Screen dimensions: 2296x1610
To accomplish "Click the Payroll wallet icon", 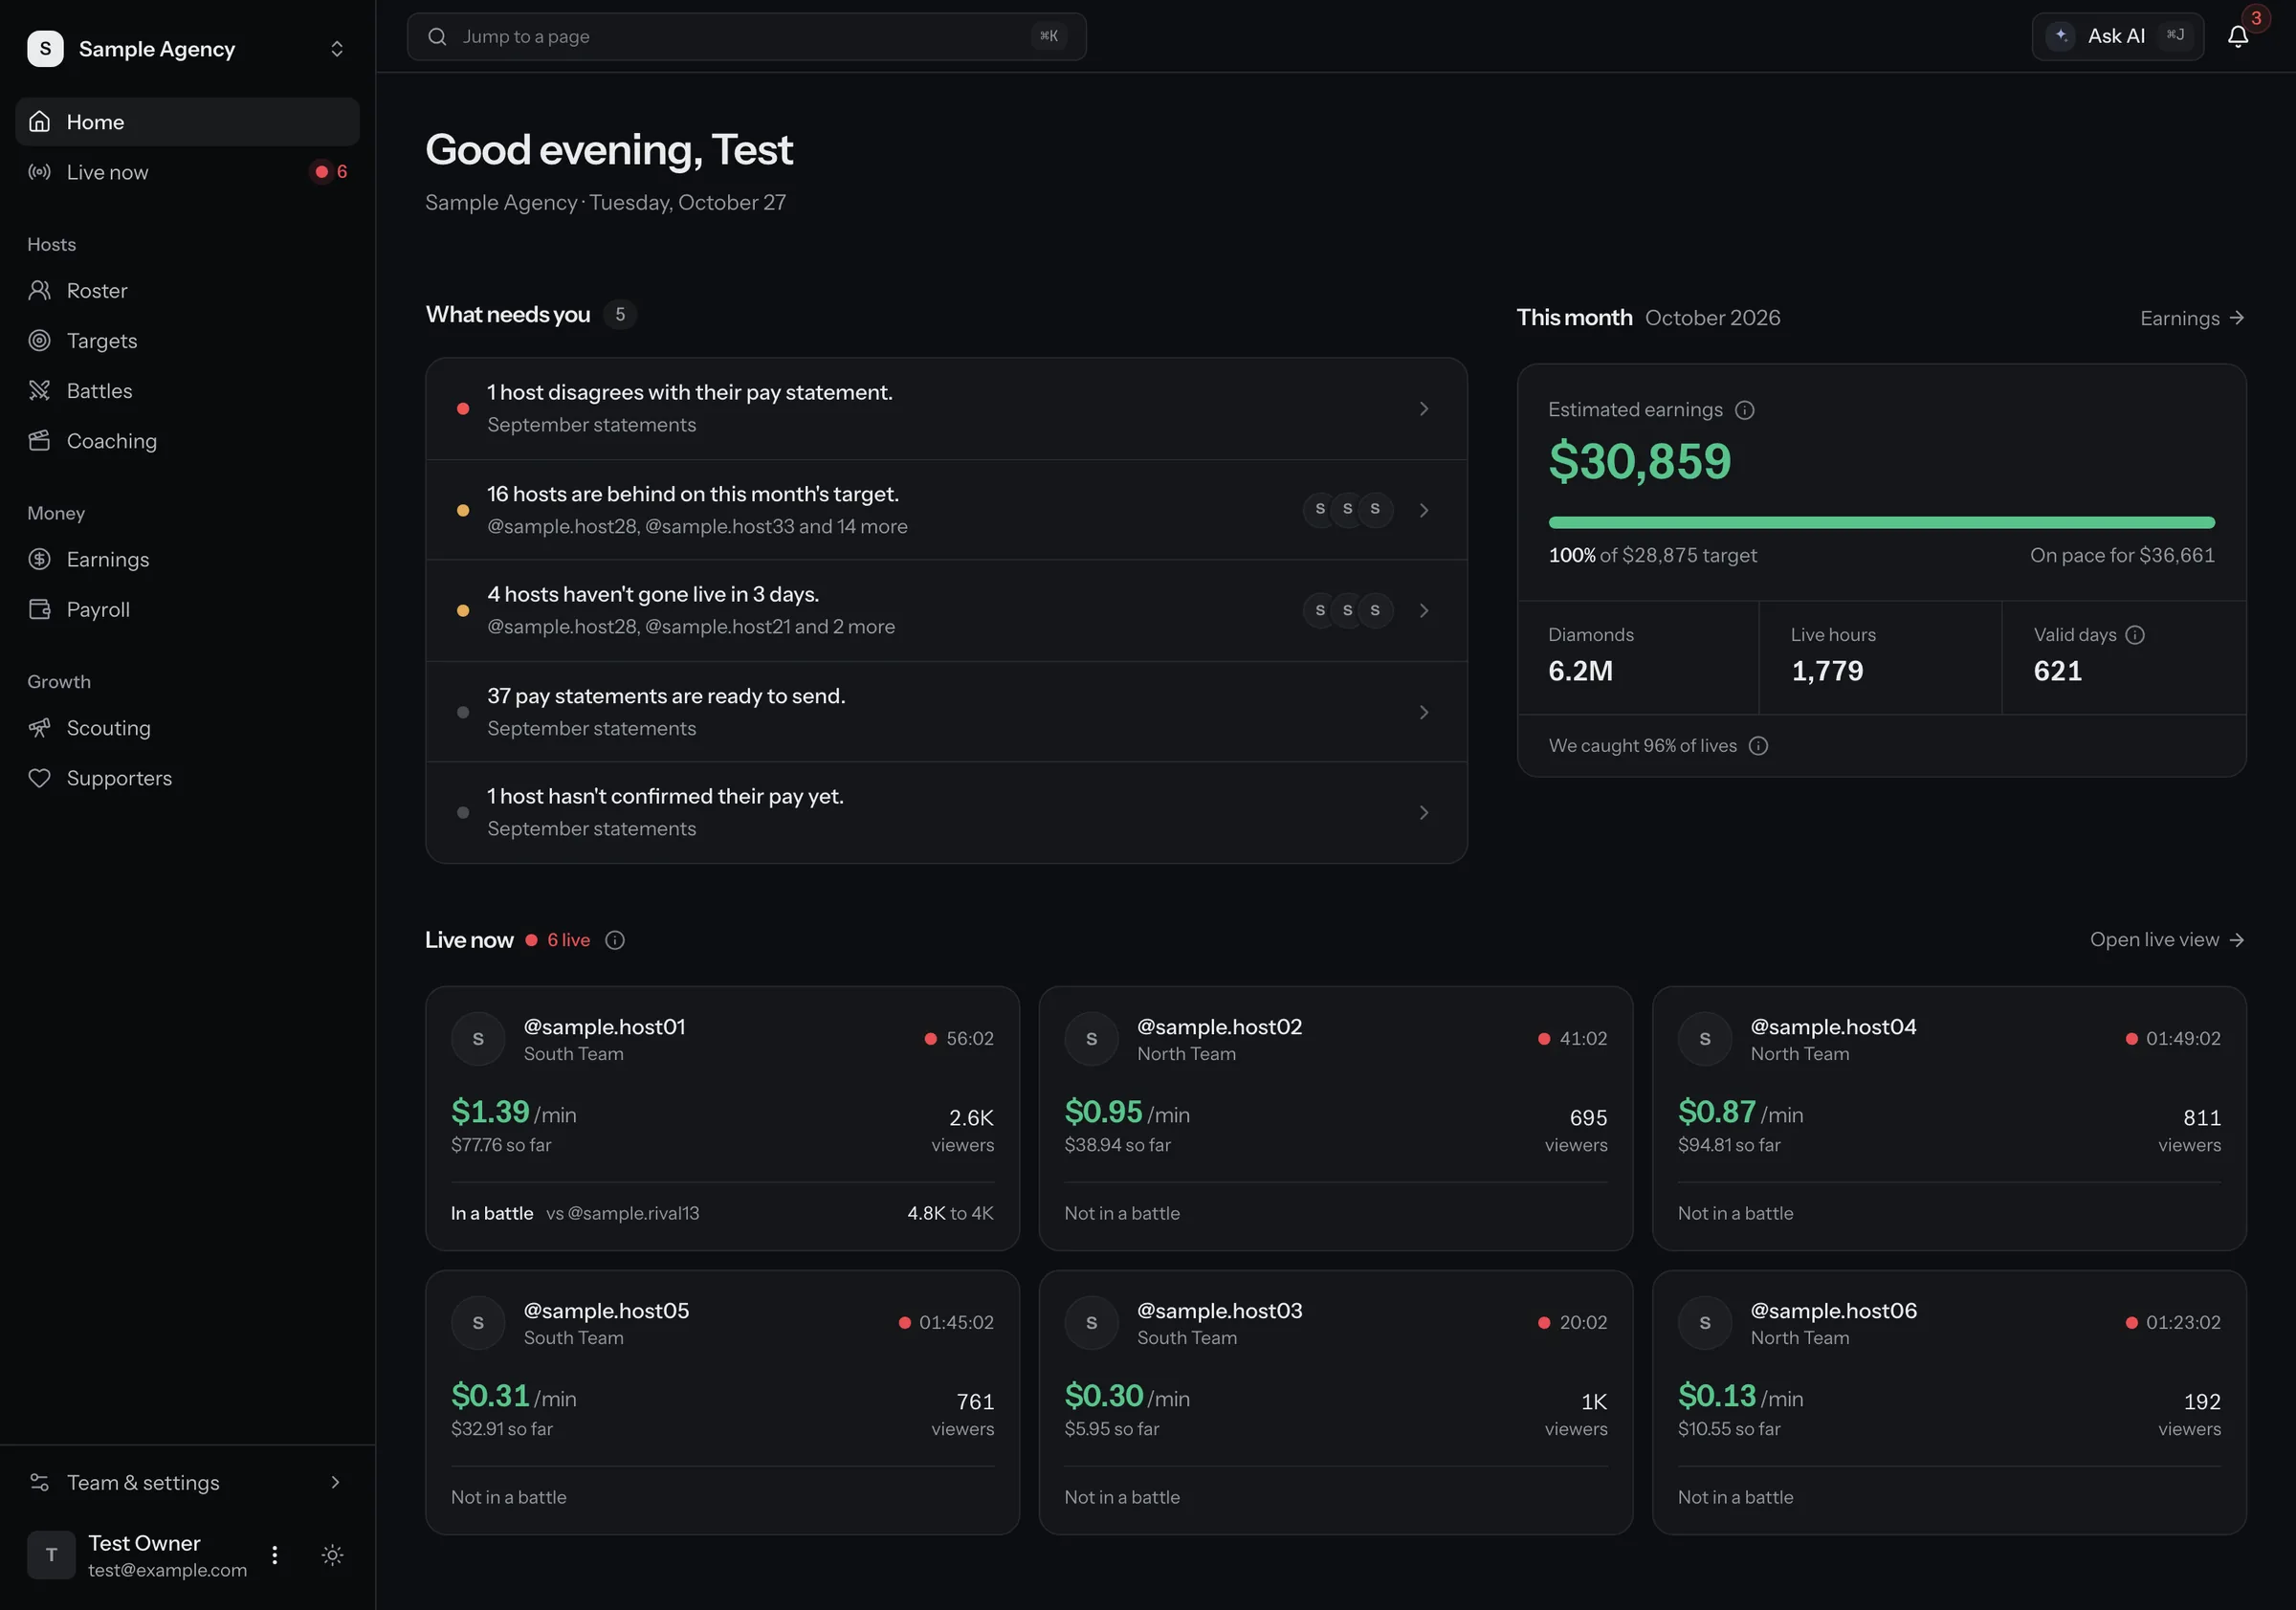I will click(x=39, y=610).
